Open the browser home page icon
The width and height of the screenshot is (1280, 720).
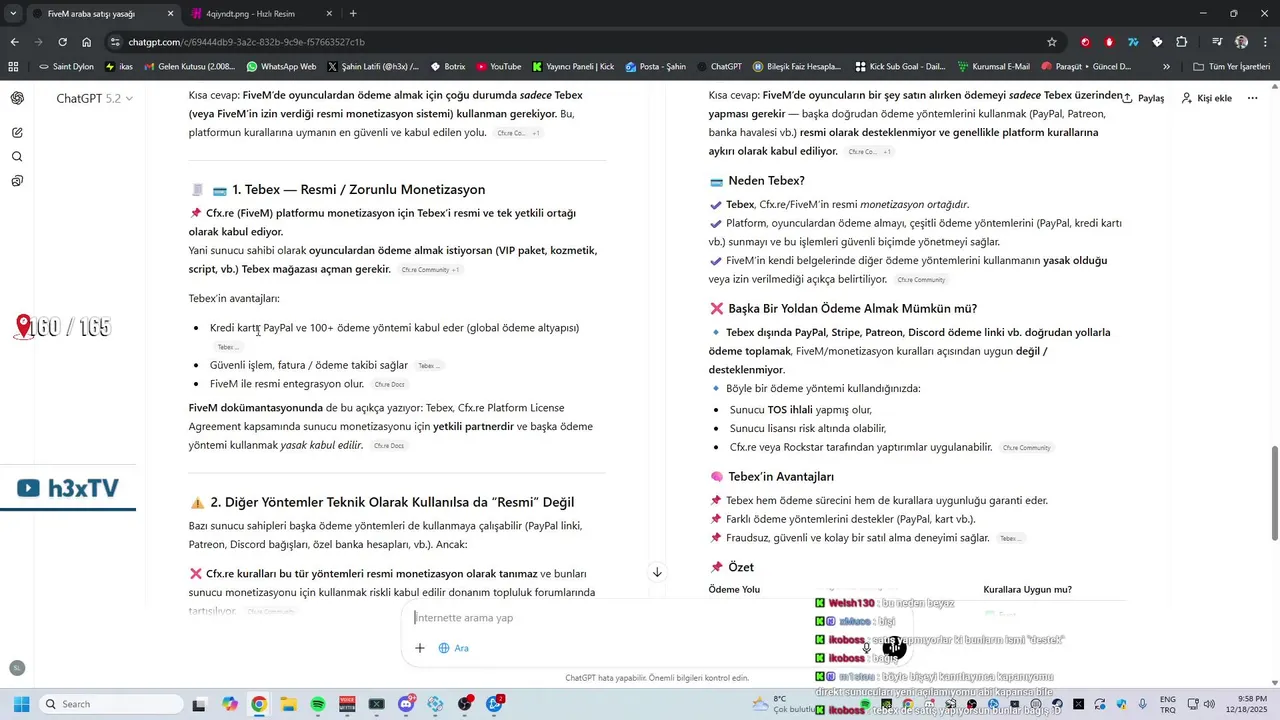tap(87, 42)
